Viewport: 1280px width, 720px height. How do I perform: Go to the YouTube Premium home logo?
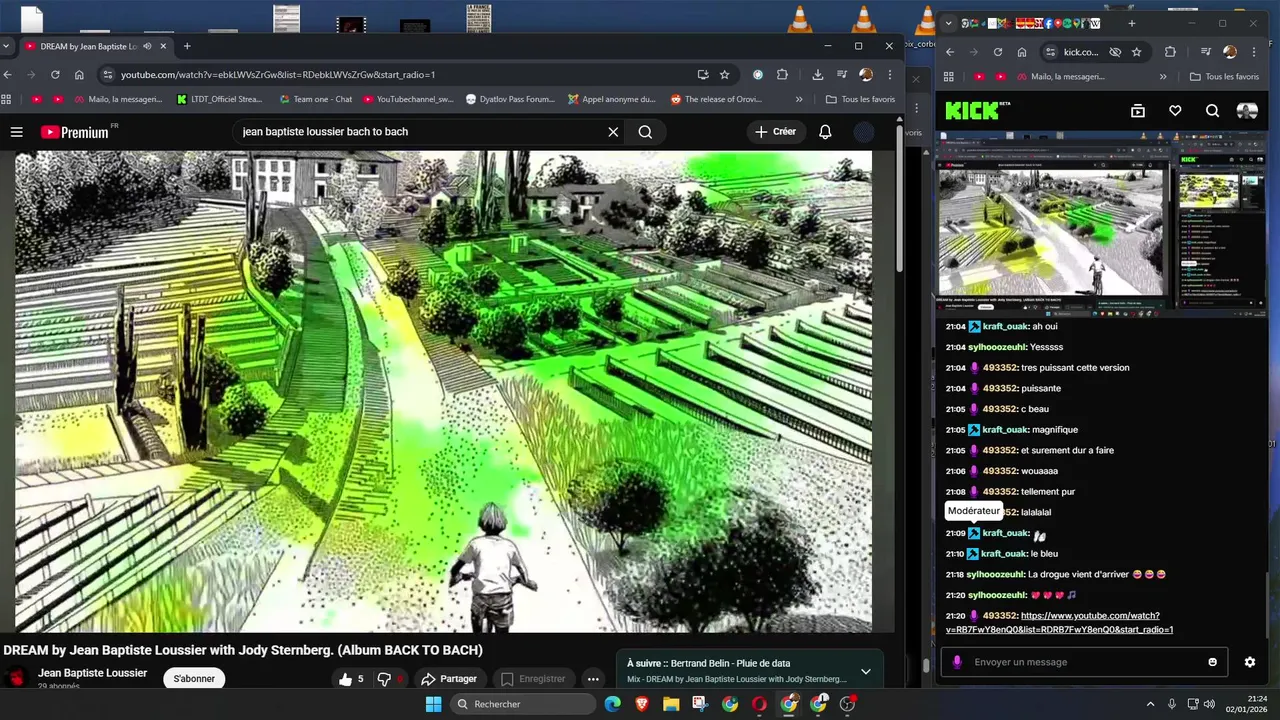[x=75, y=132]
